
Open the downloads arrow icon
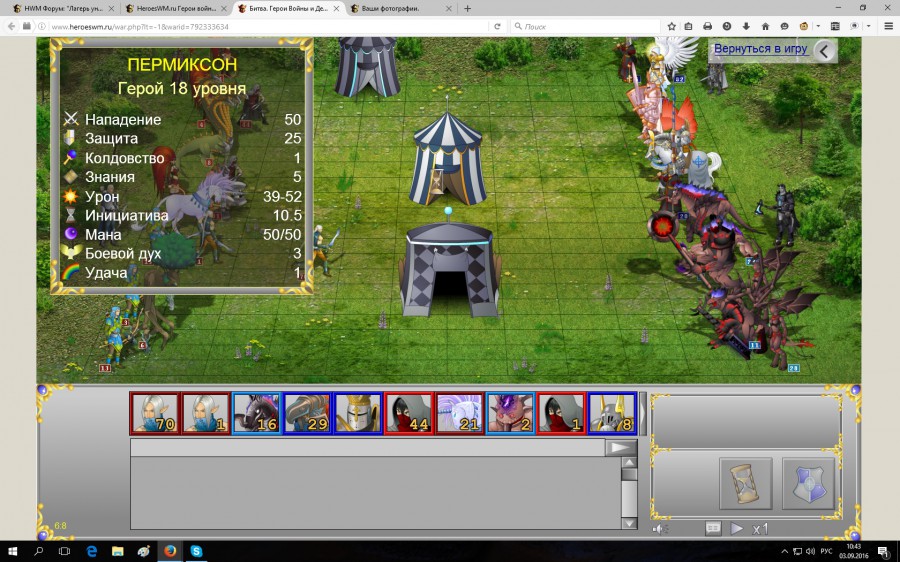746,26
